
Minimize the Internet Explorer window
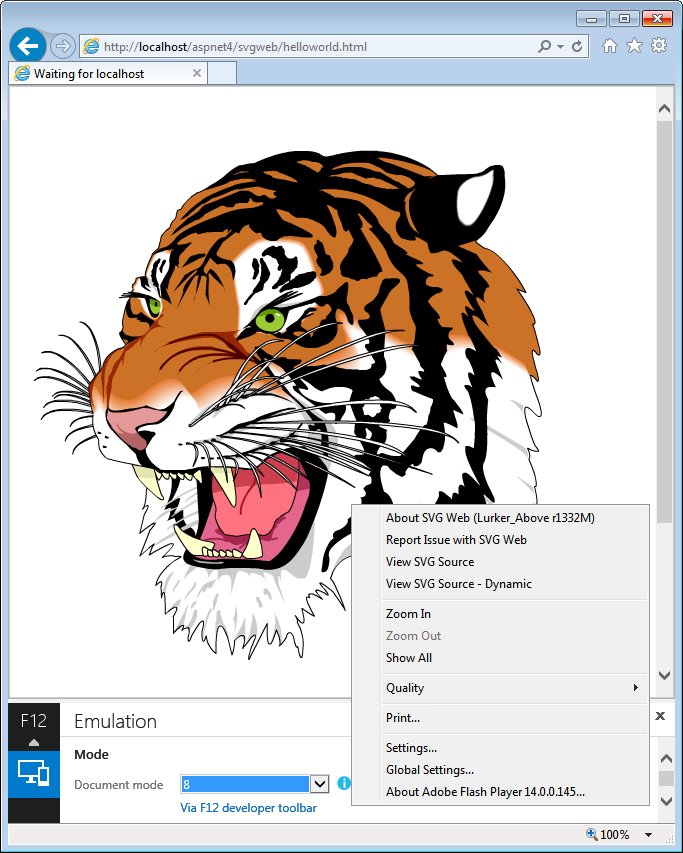click(x=592, y=18)
